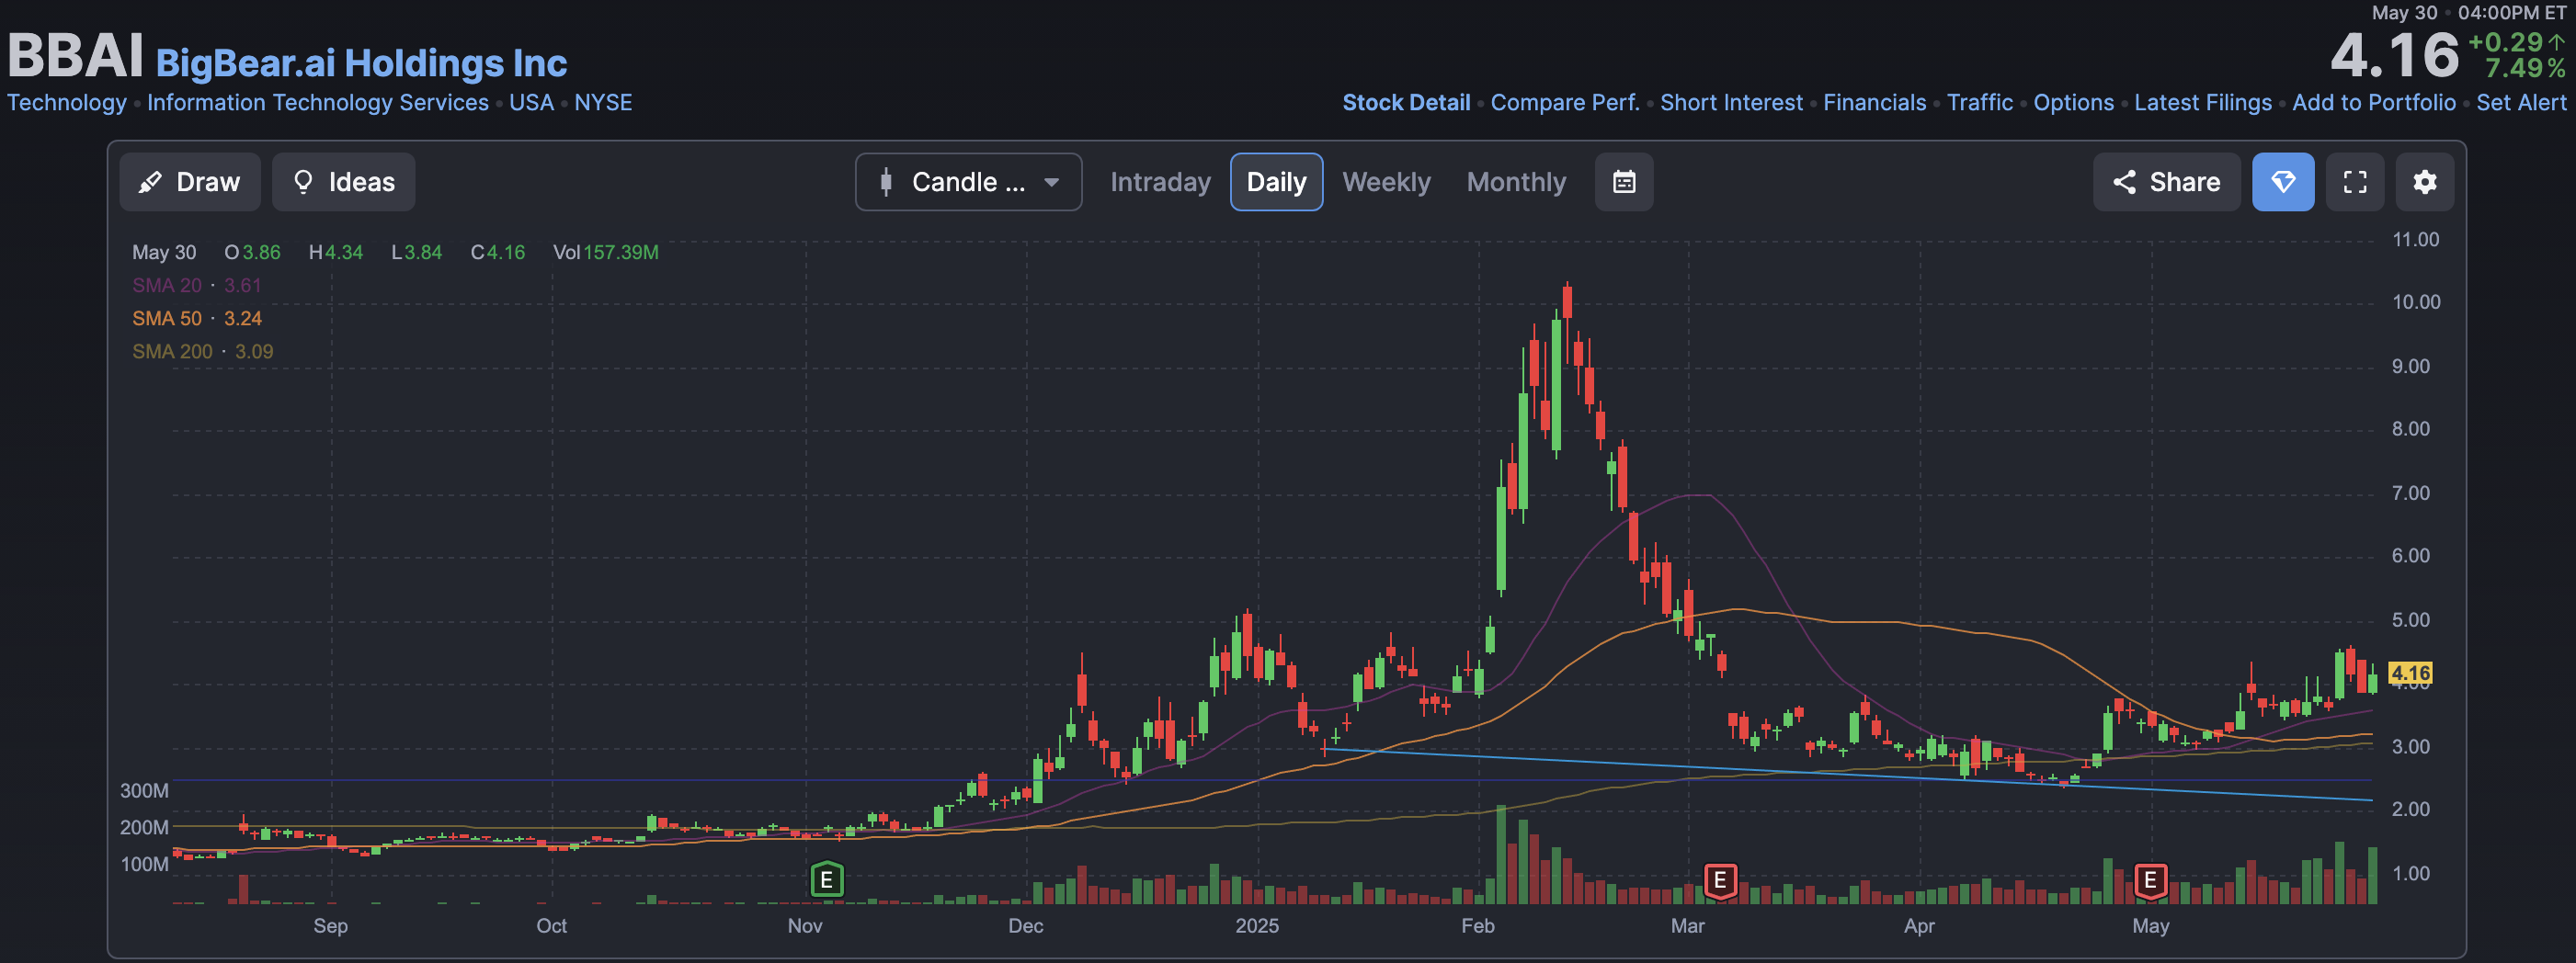The image size is (2576, 963).
Task: Click the May earnings marker
Action: (2150, 880)
